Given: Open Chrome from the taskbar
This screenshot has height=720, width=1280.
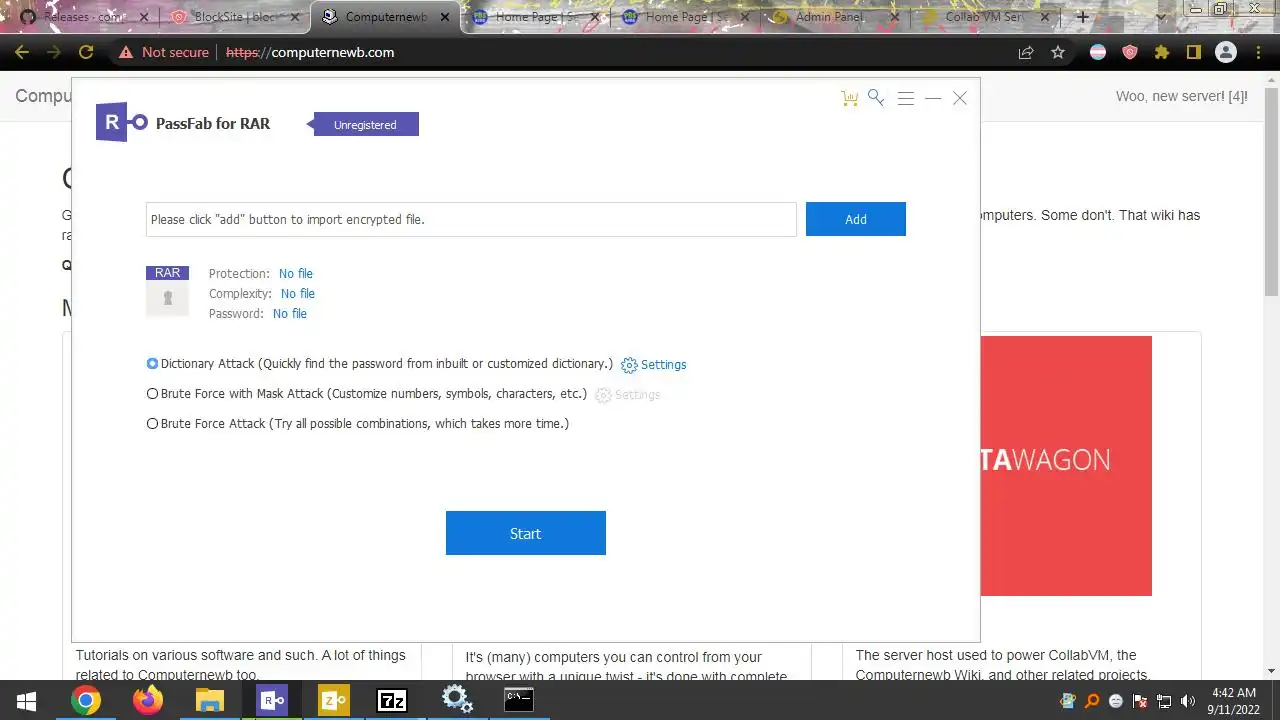Looking at the screenshot, I should tap(86, 701).
